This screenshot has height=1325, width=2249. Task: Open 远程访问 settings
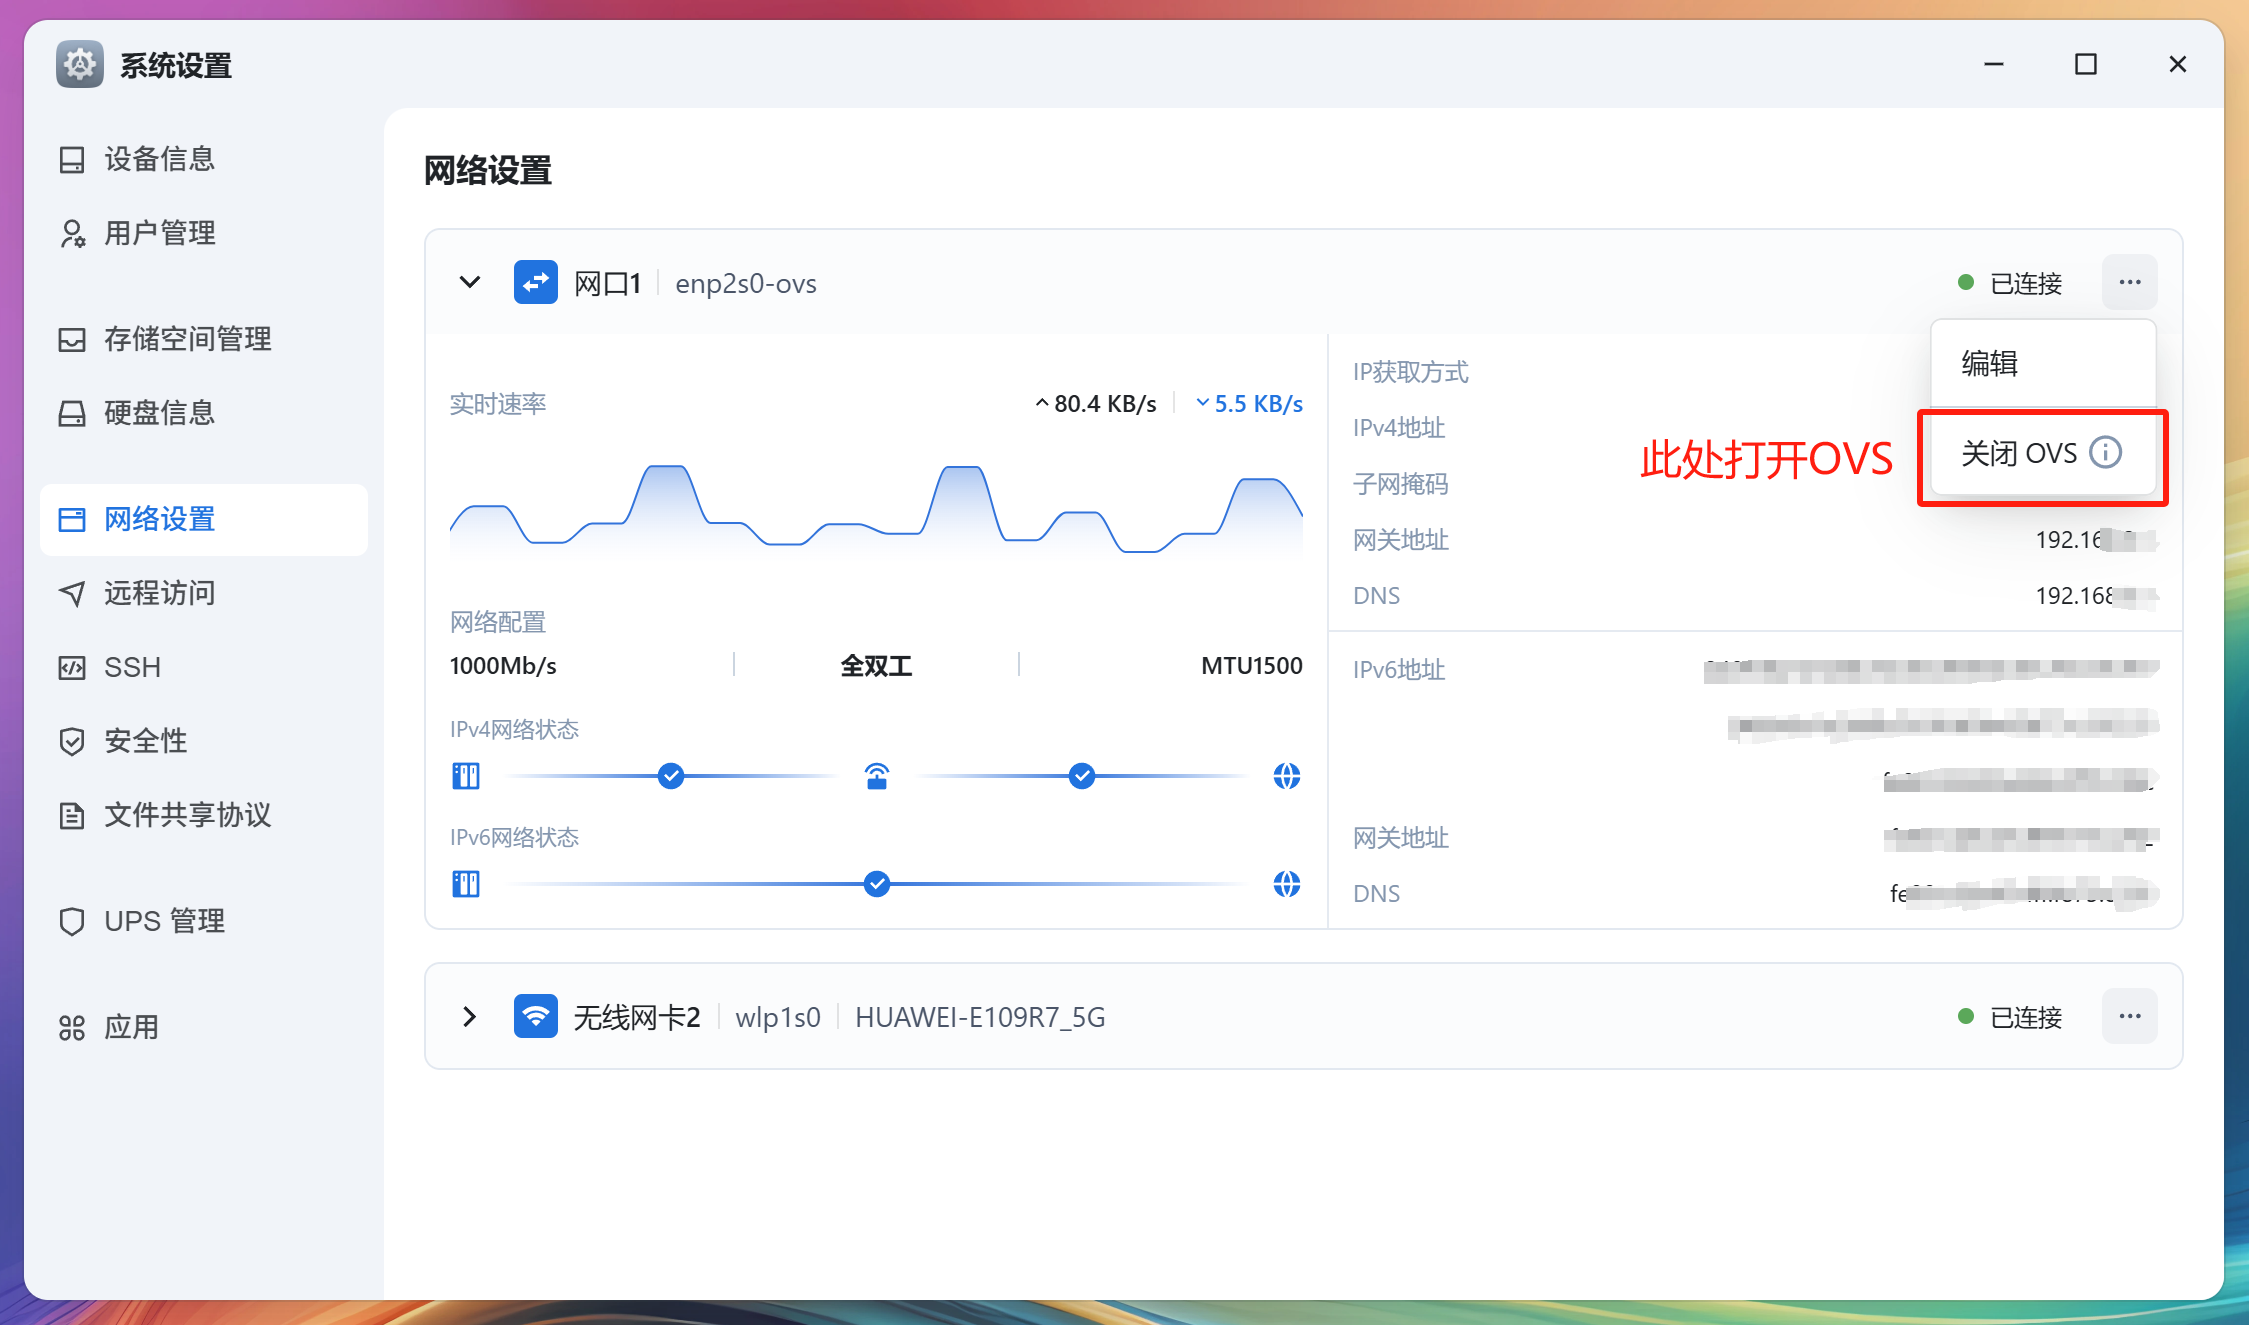pos(160,593)
